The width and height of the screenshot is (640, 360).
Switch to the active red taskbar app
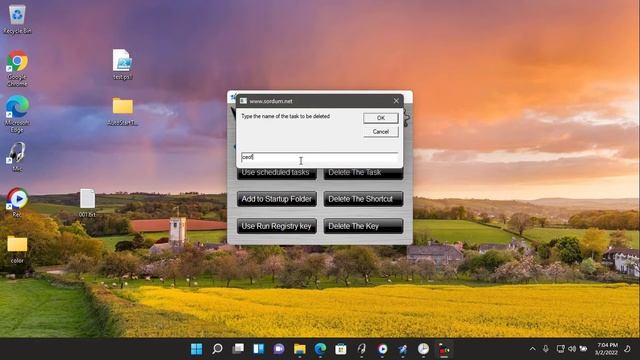pyautogui.click(x=444, y=349)
